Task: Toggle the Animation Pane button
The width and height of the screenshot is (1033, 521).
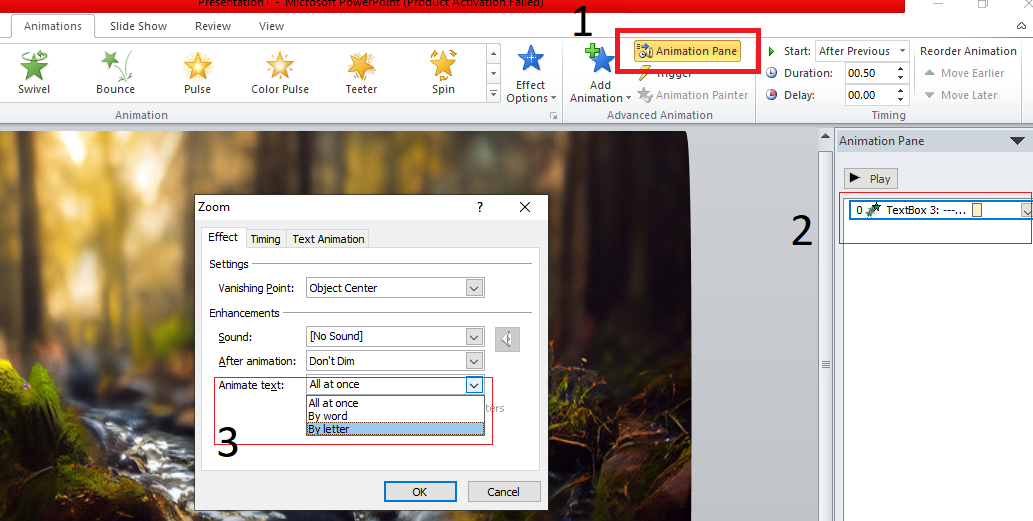Action: tap(688, 51)
